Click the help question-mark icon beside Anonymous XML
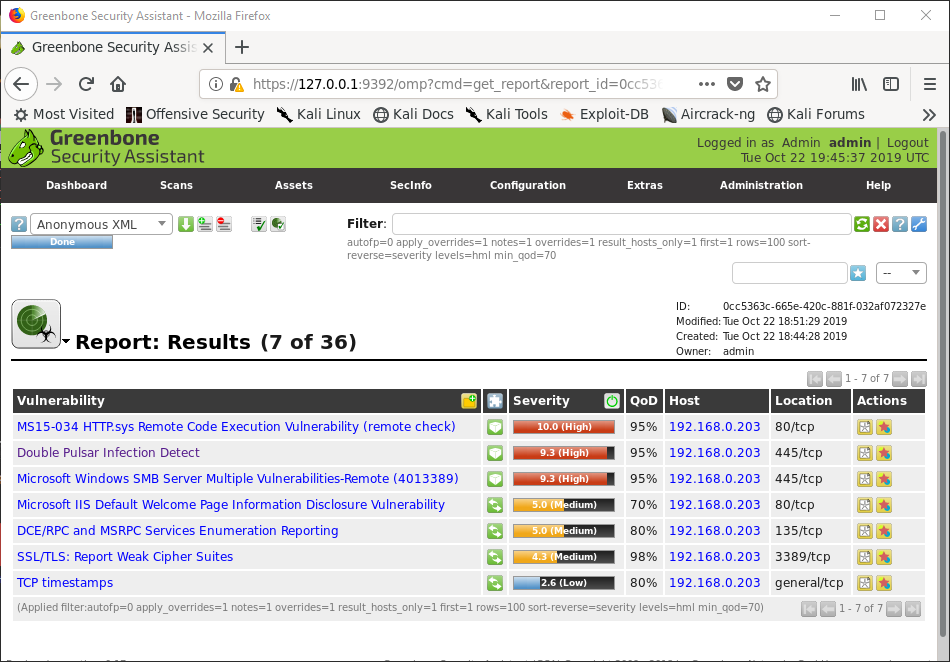This screenshot has width=950, height=662. coord(19,224)
